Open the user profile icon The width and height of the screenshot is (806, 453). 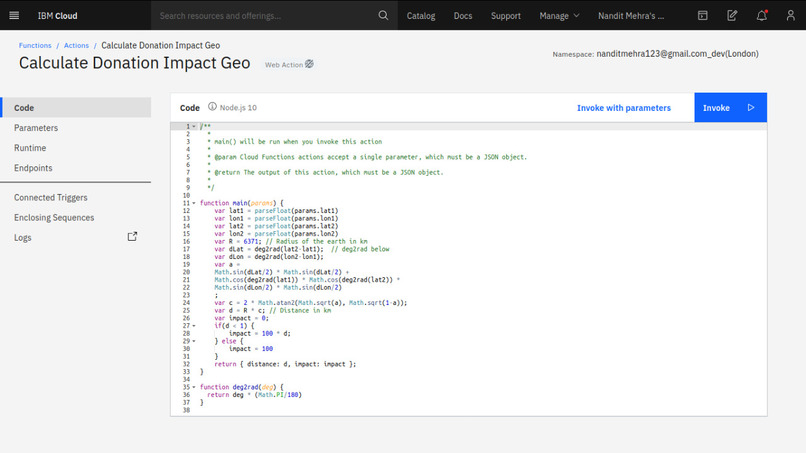[791, 15]
